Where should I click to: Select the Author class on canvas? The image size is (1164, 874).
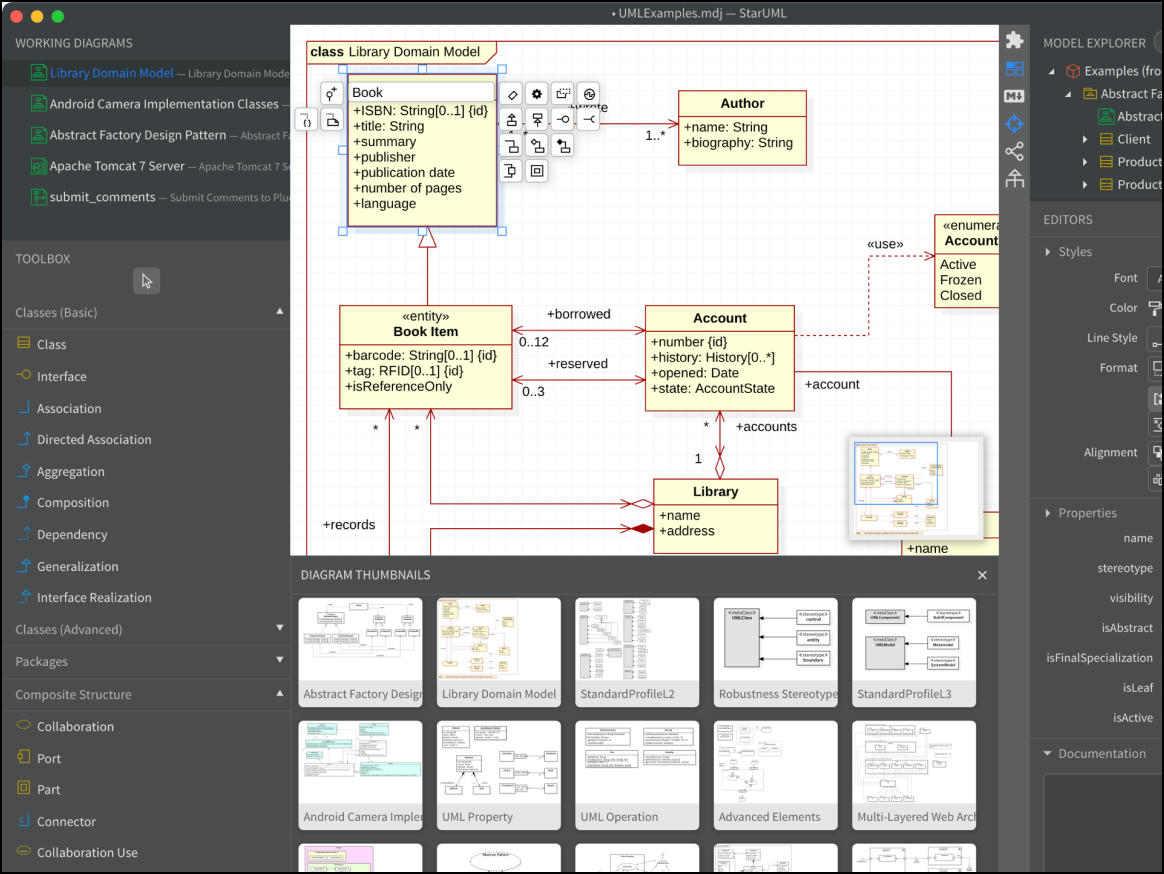(x=742, y=128)
